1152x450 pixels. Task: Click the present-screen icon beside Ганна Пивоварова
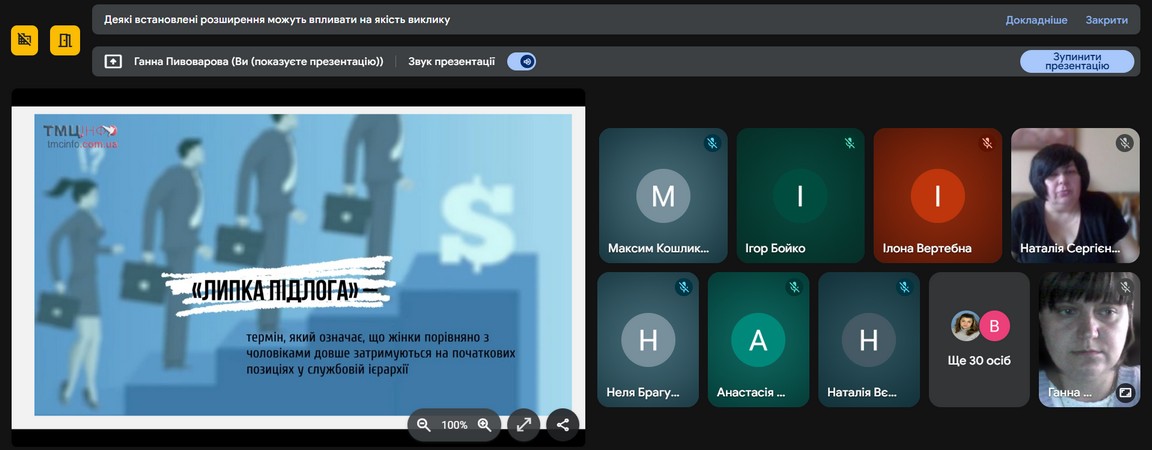[x=113, y=61]
